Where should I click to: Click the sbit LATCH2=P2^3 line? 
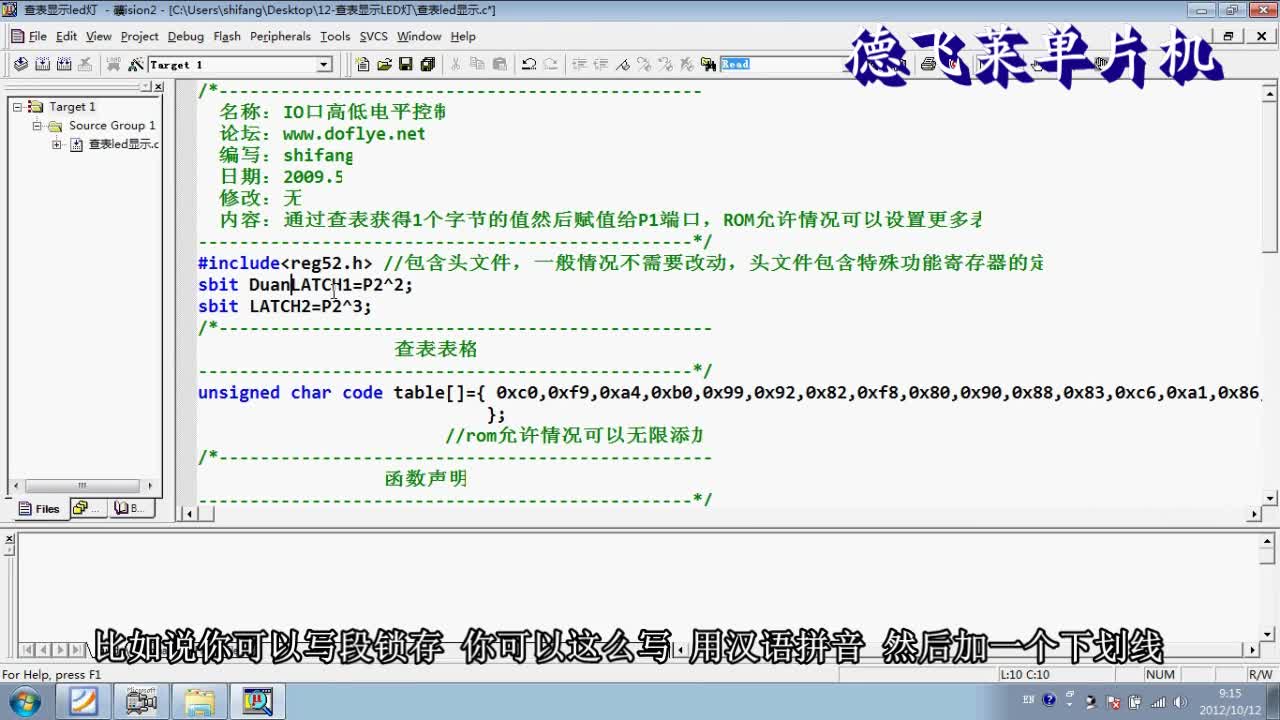[x=285, y=306]
